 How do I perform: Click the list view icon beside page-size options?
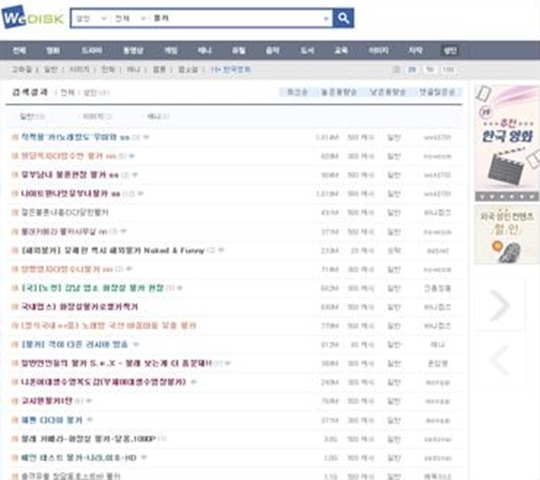coord(396,70)
